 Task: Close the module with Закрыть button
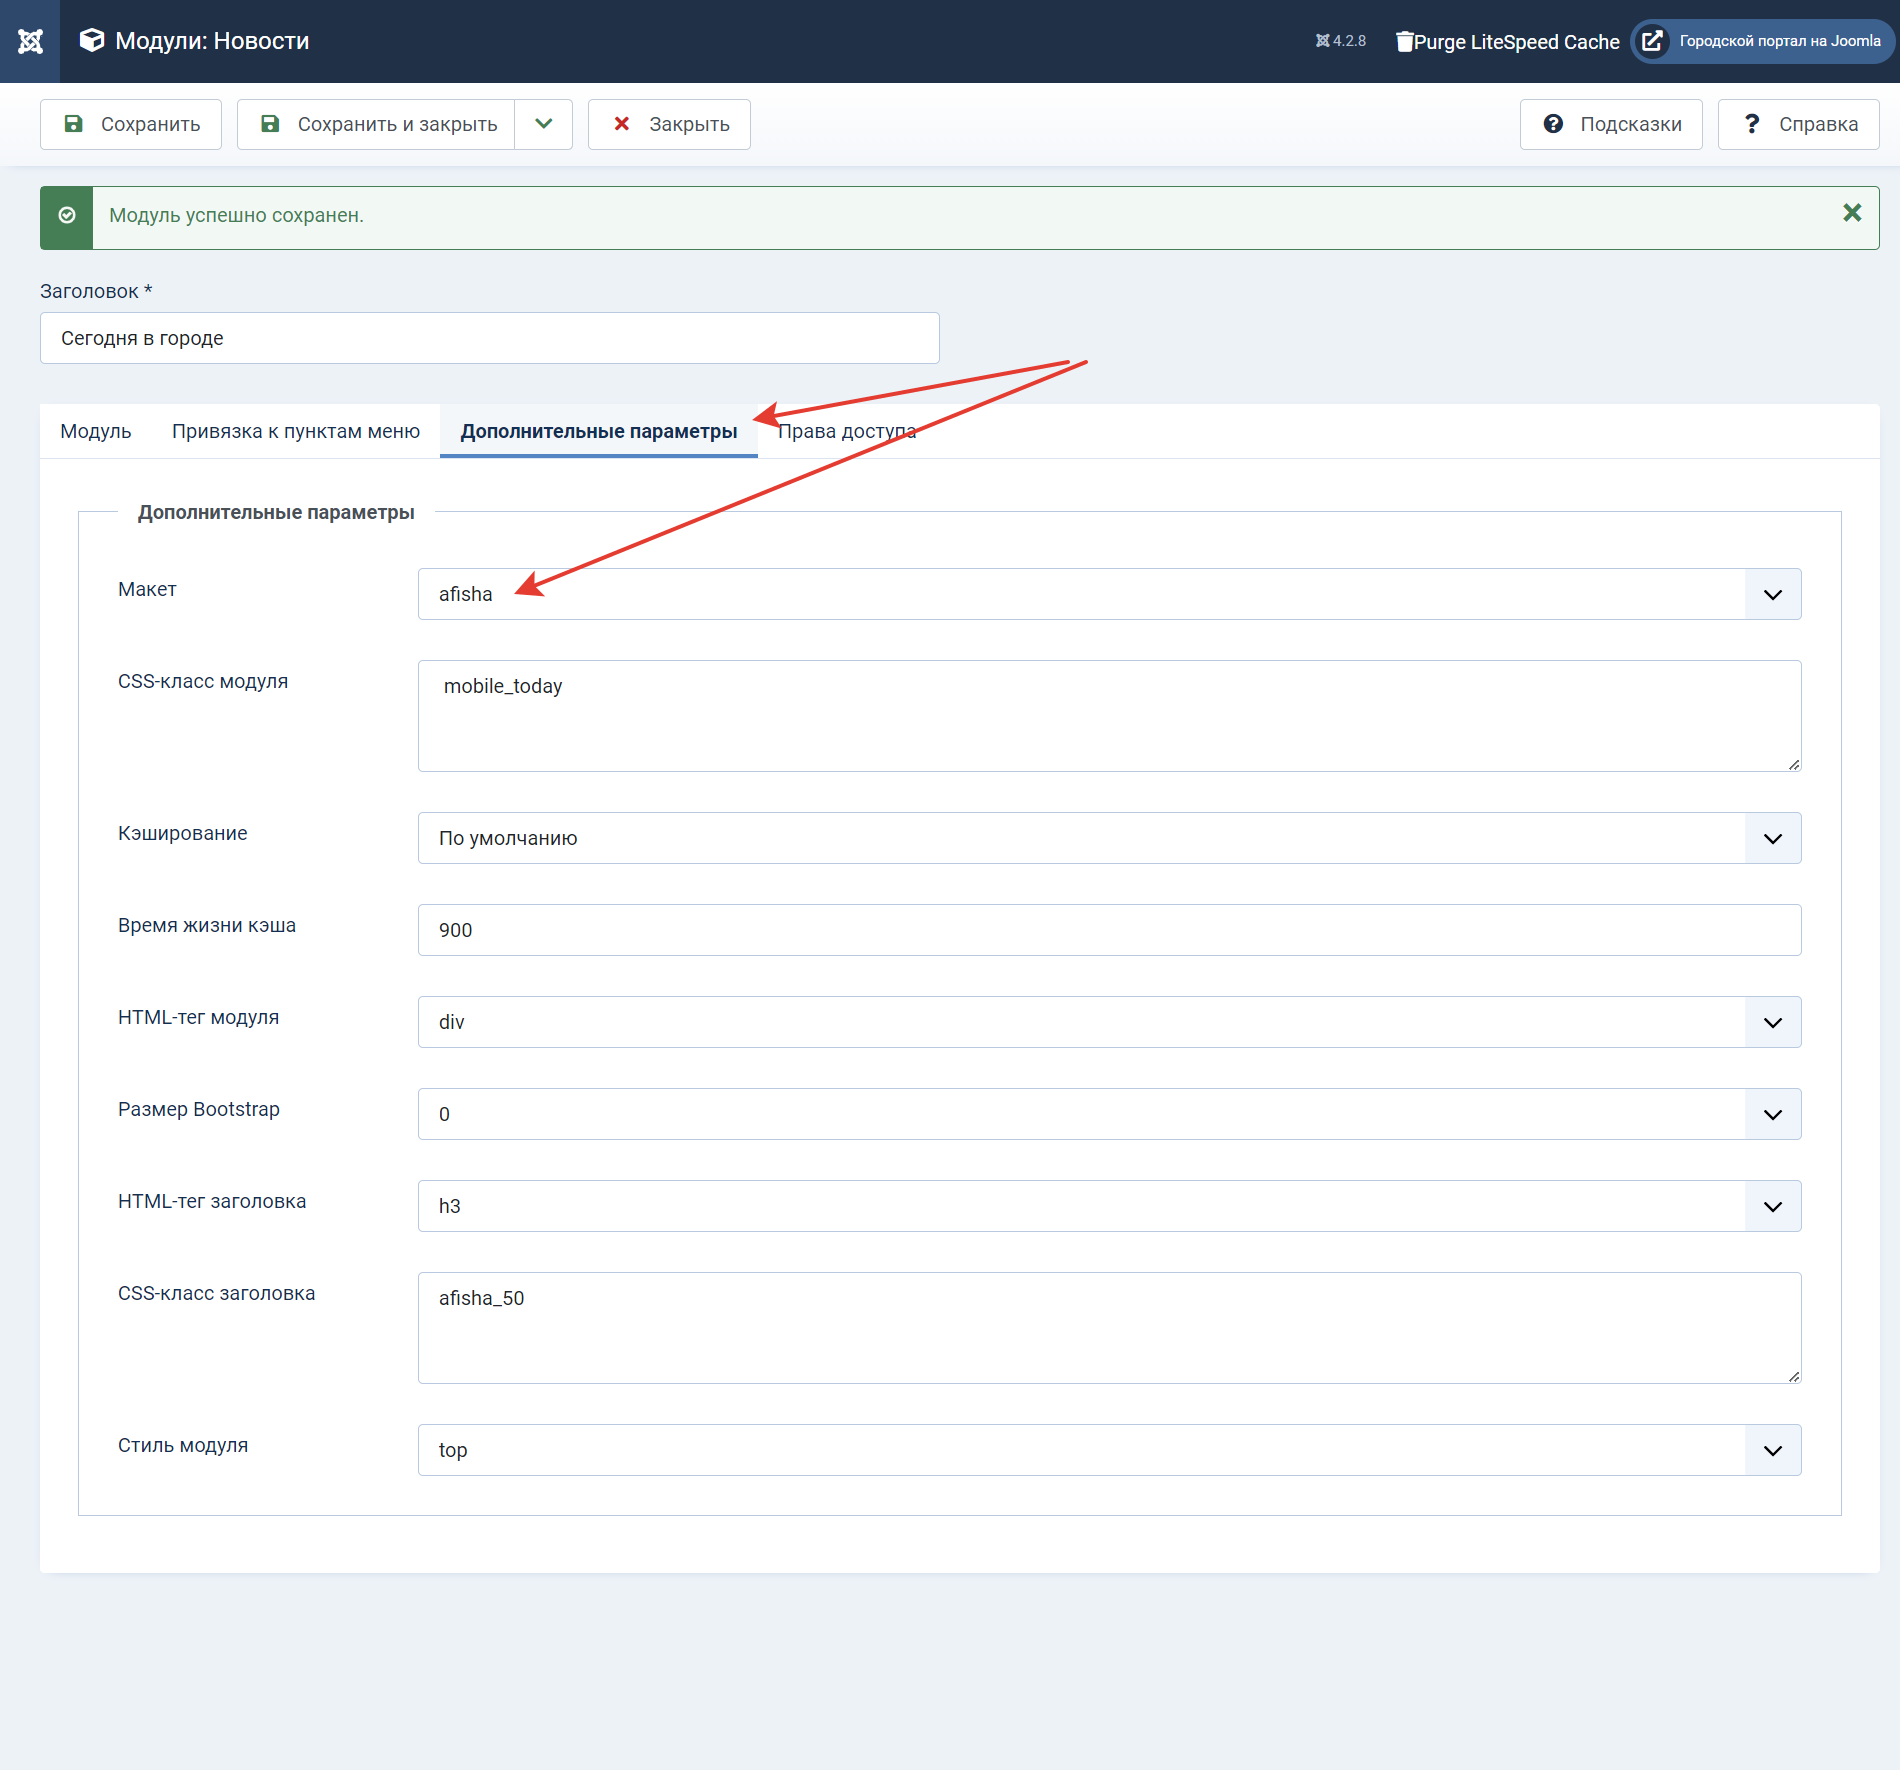pyautogui.click(x=669, y=124)
